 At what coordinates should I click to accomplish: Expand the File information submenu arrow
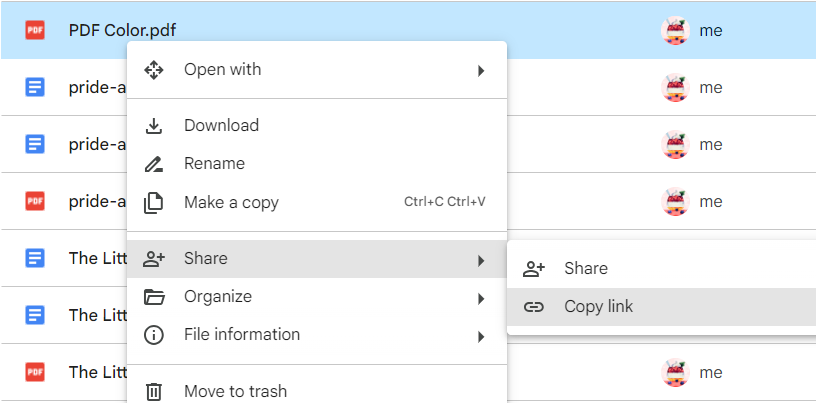(x=481, y=336)
